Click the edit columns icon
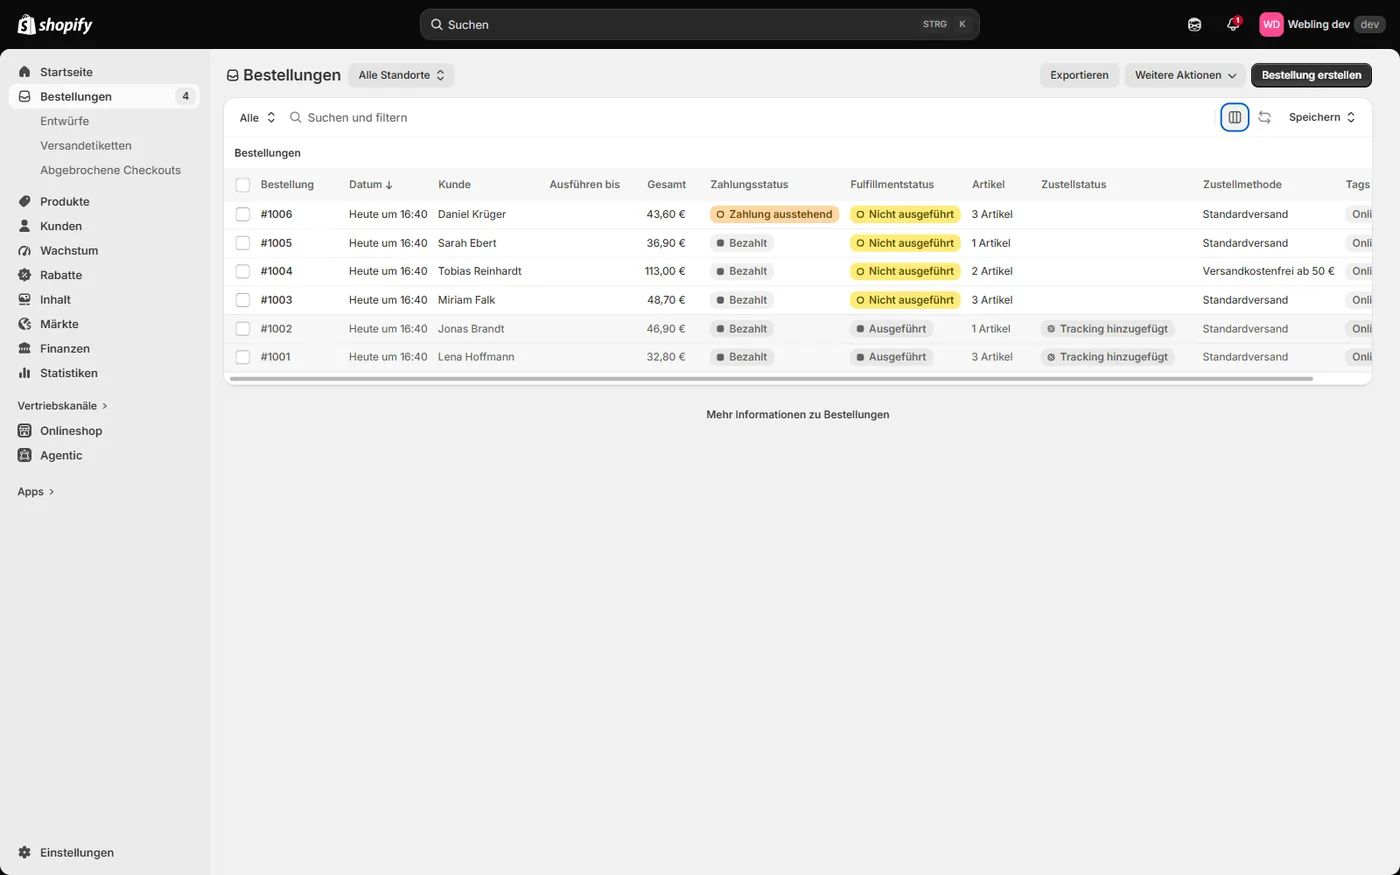Viewport: 1400px width, 875px height. (x=1235, y=117)
